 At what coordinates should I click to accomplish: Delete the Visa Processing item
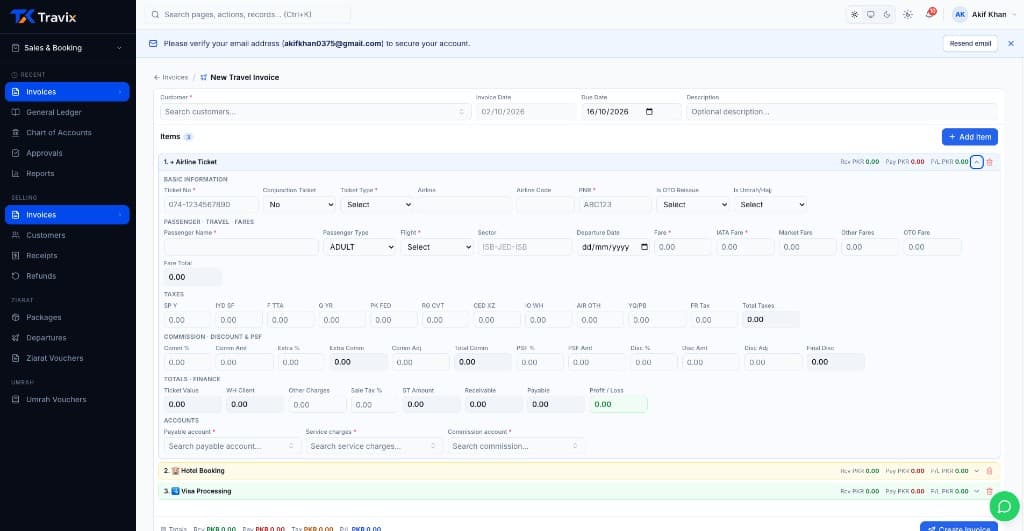(989, 491)
